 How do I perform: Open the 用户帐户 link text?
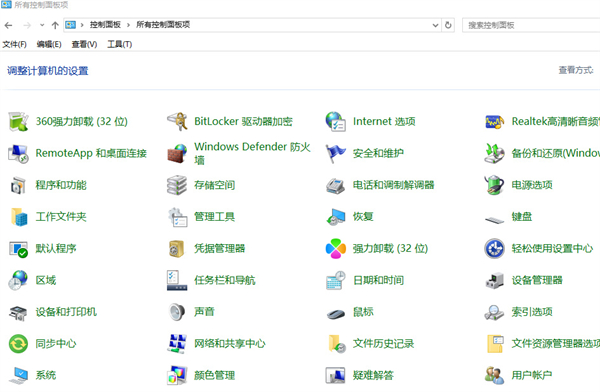coord(532,376)
